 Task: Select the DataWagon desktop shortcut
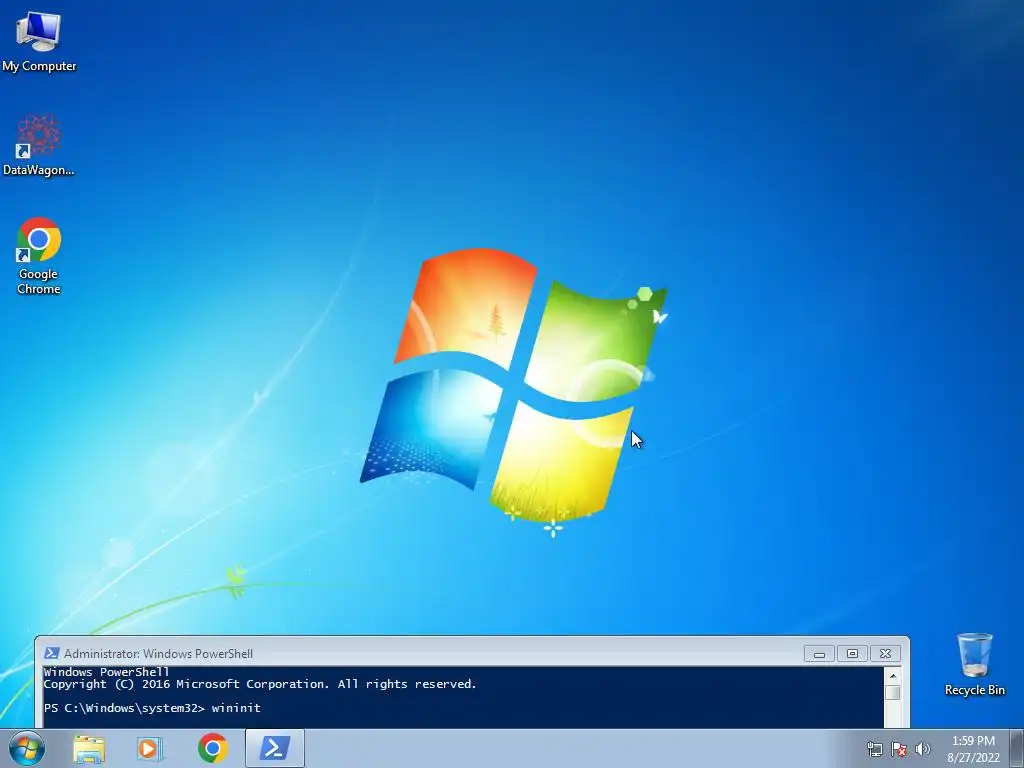(39, 145)
